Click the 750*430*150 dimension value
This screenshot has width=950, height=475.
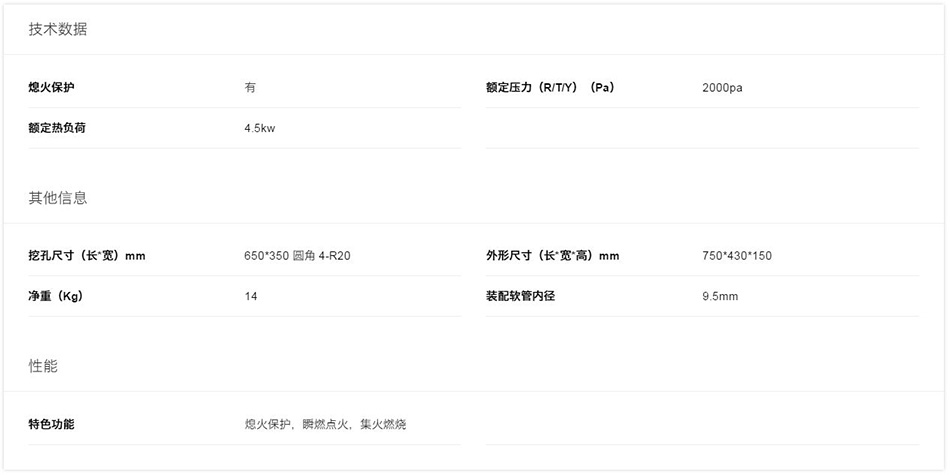click(x=737, y=256)
